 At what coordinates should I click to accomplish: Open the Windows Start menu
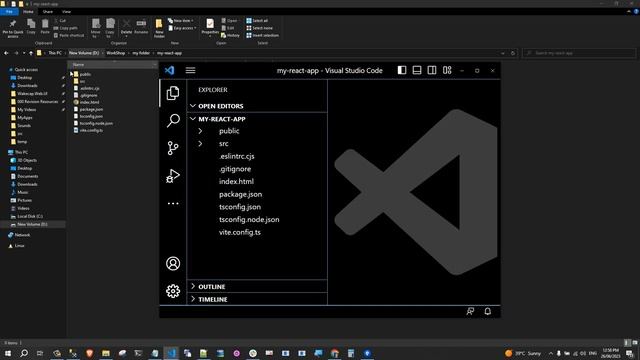pyautogui.click(x=8, y=353)
